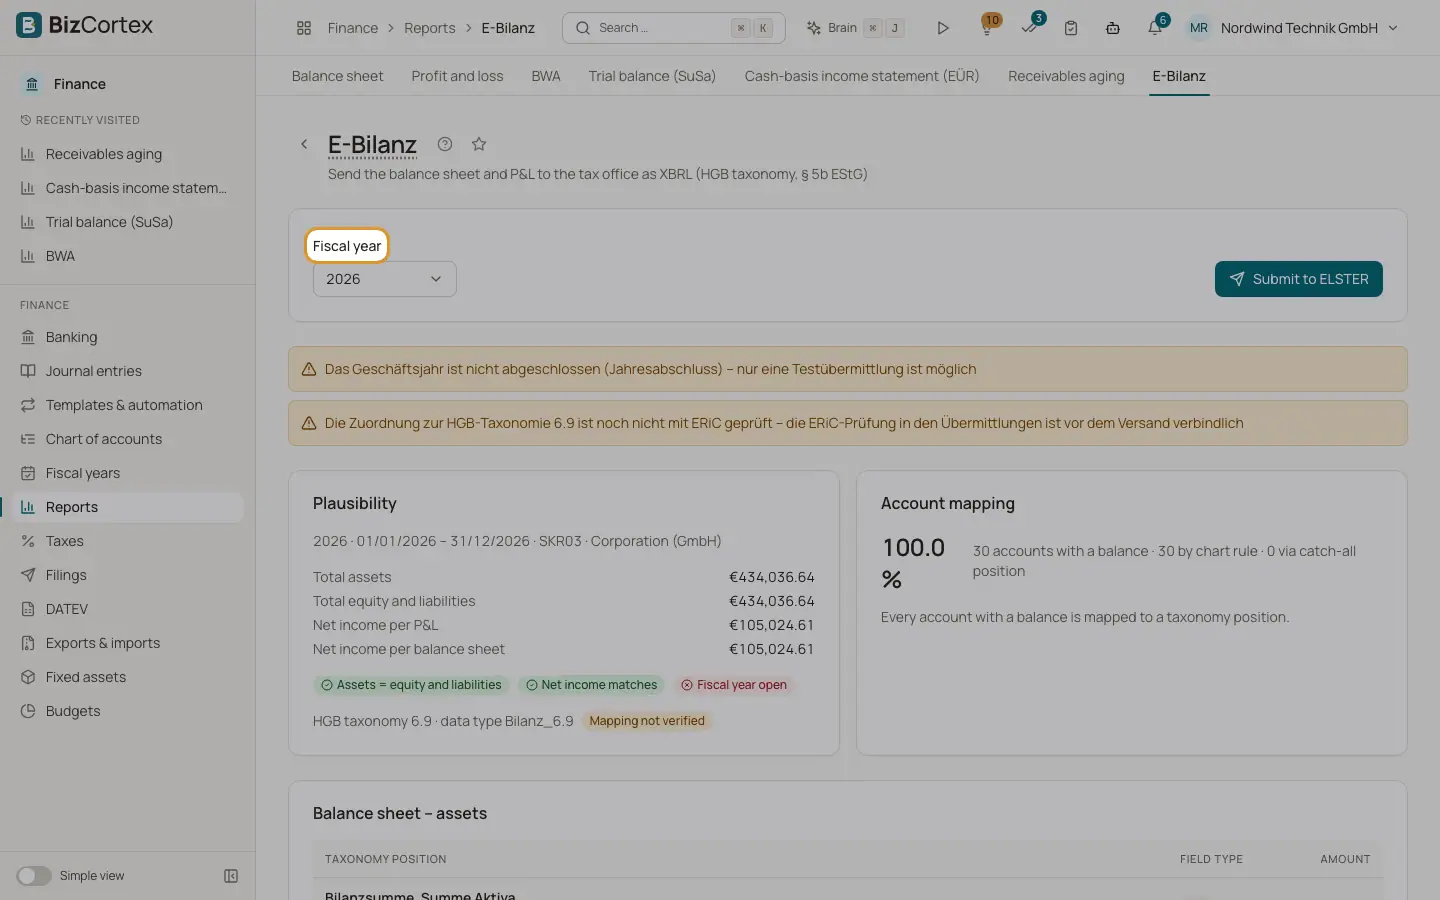Open the apps grid icon
This screenshot has height=900, width=1440.
304,28
